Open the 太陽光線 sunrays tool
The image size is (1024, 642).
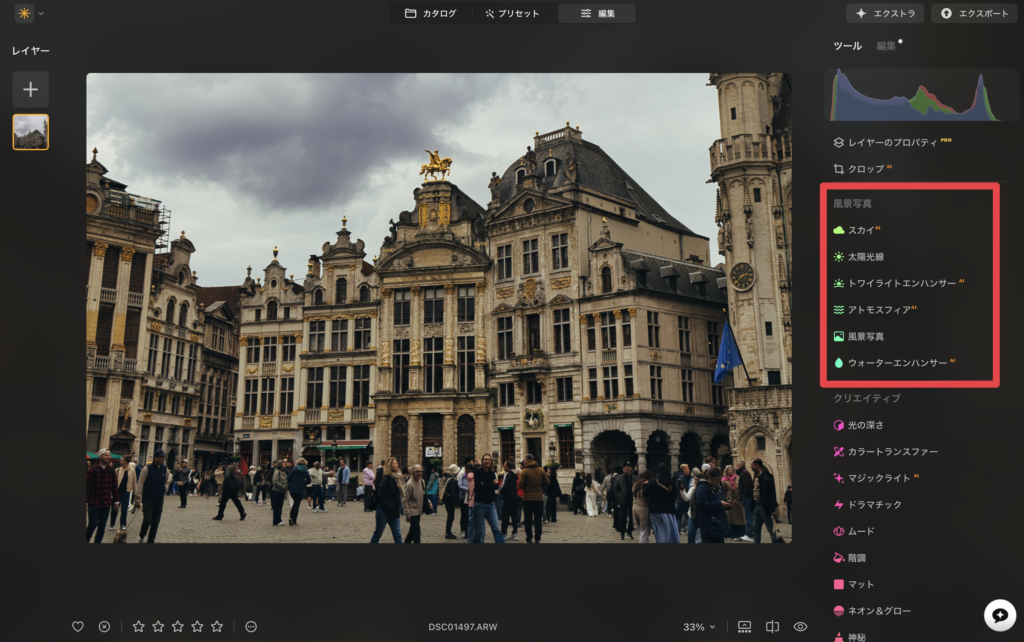pyautogui.click(x=859, y=257)
